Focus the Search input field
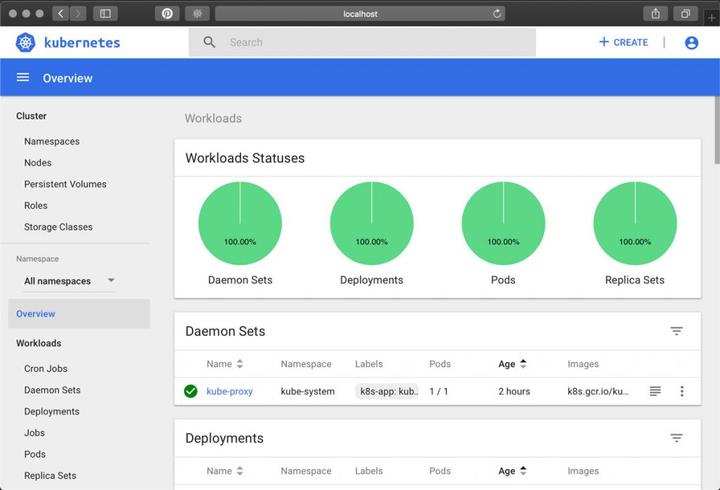 point(362,42)
